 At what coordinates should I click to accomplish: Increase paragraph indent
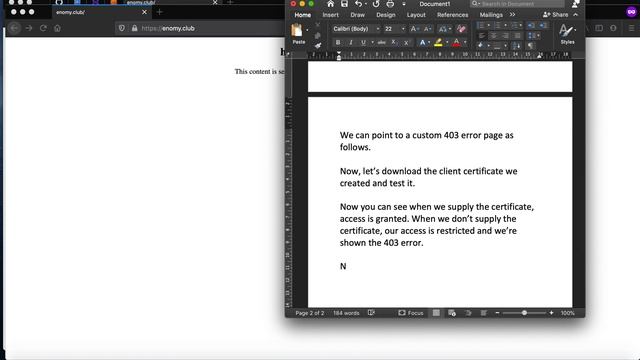pyautogui.click(x=543, y=25)
